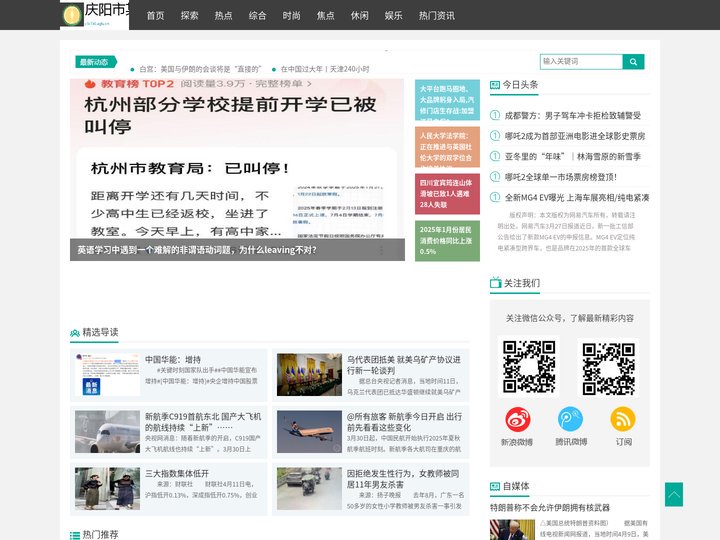Screen dimensions: 720x540
Task: Open article 特朗普称不会允许伊朗拥有核武器
Action: point(550,507)
